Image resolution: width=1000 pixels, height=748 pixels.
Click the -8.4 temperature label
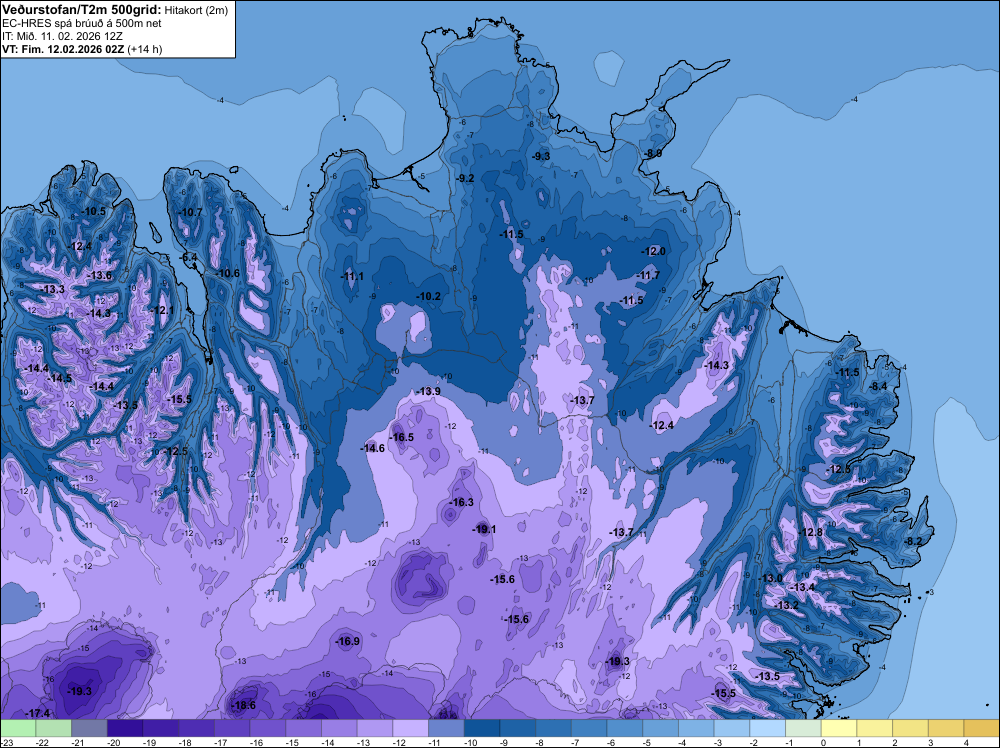click(878, 386)
